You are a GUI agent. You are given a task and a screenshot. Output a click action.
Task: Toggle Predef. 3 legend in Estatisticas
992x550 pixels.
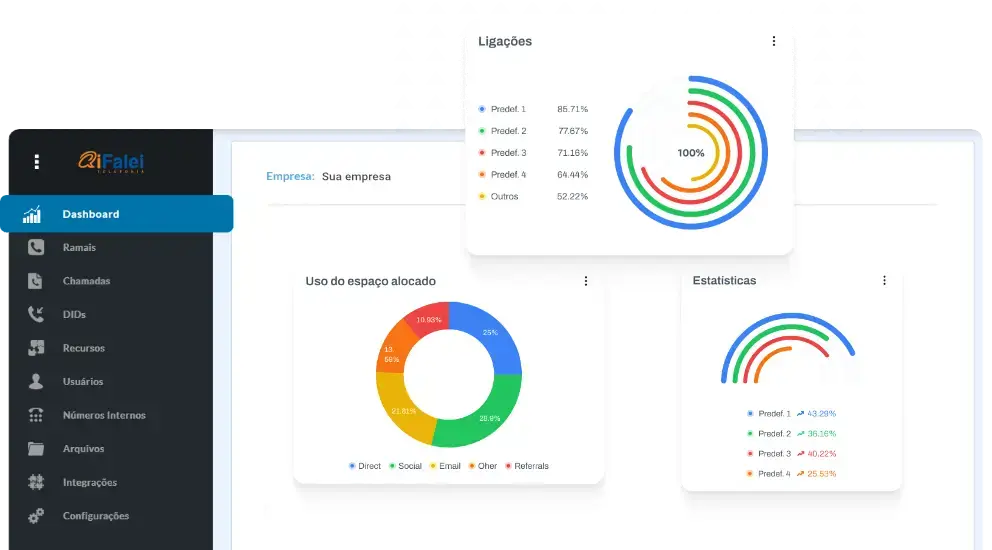tap(769, 454)
